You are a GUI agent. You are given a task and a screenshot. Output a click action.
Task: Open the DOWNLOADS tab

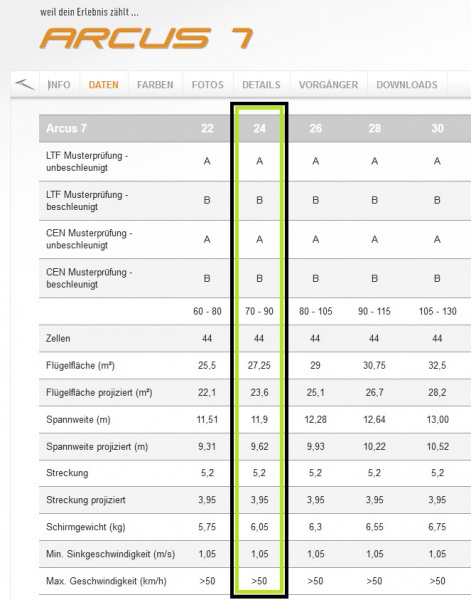(x=407, y=85)
